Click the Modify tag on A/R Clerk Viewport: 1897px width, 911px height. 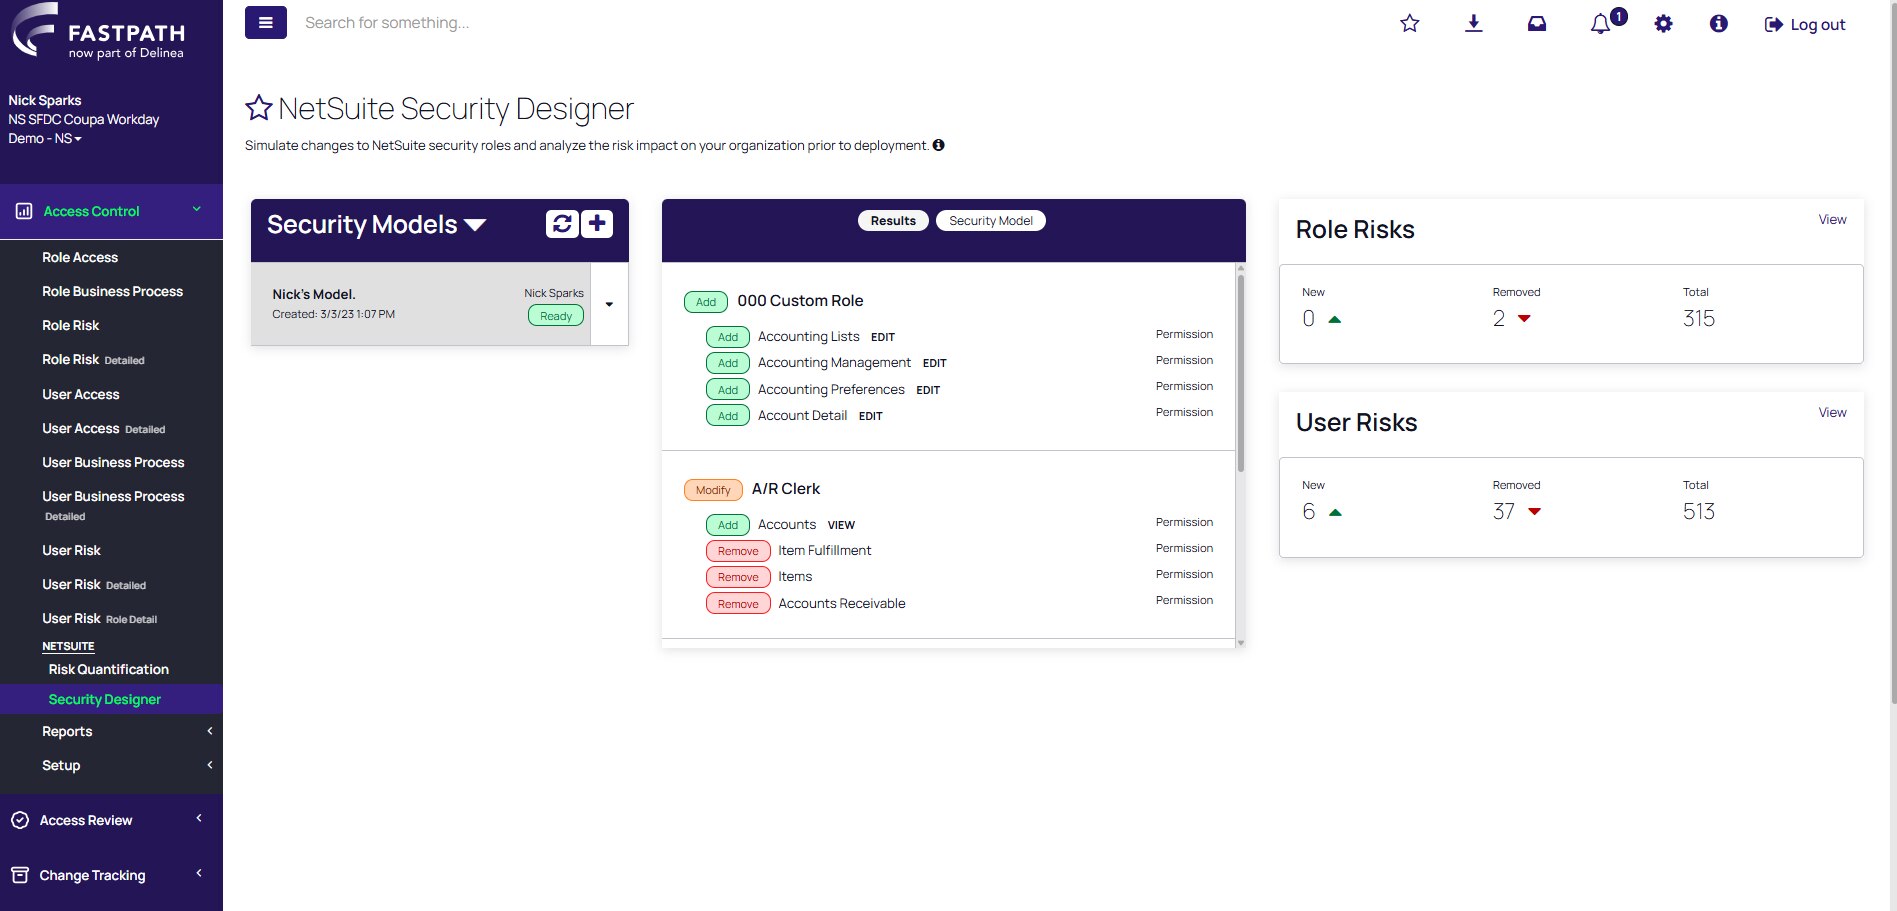point(713,490)
